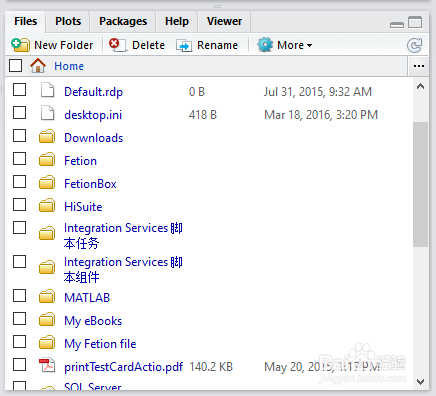Click the Rename button label
The width and height of the screenshot is (436, 396).
(x=217, y=45)
